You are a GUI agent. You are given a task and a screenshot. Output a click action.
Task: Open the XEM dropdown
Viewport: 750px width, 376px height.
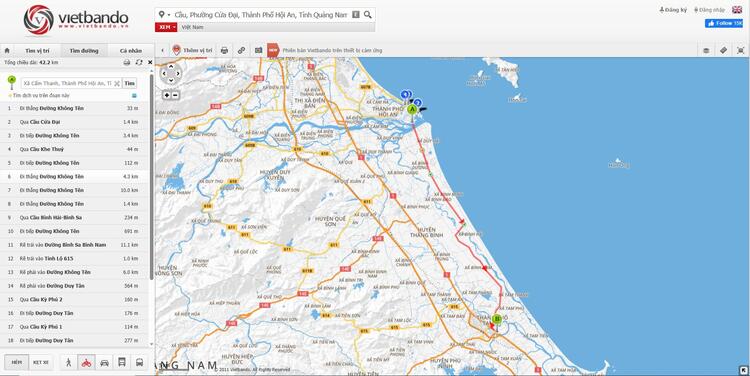166,27
